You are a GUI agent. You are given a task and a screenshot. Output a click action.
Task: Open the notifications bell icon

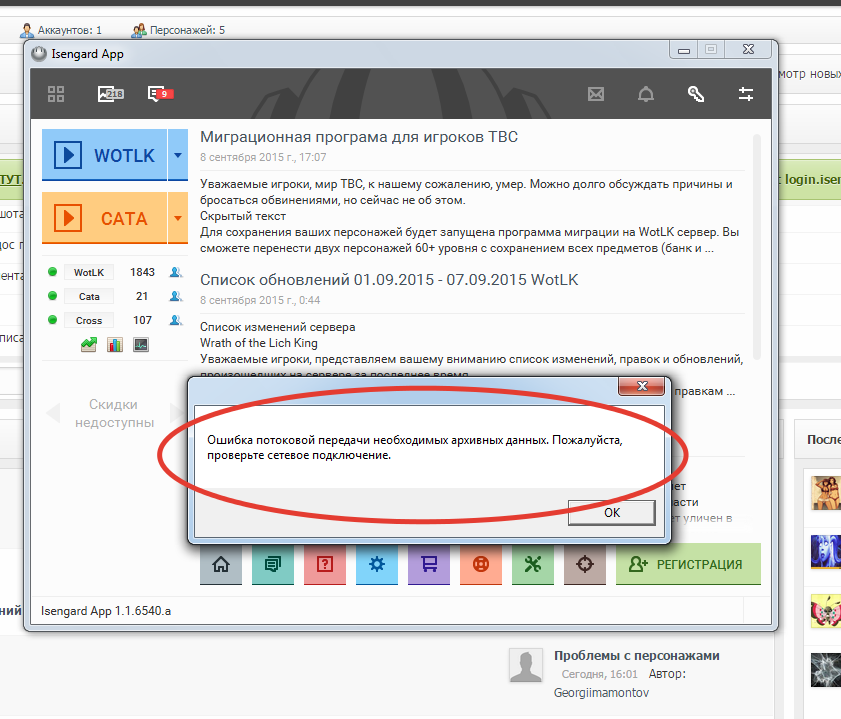click(x=646, y=94)
